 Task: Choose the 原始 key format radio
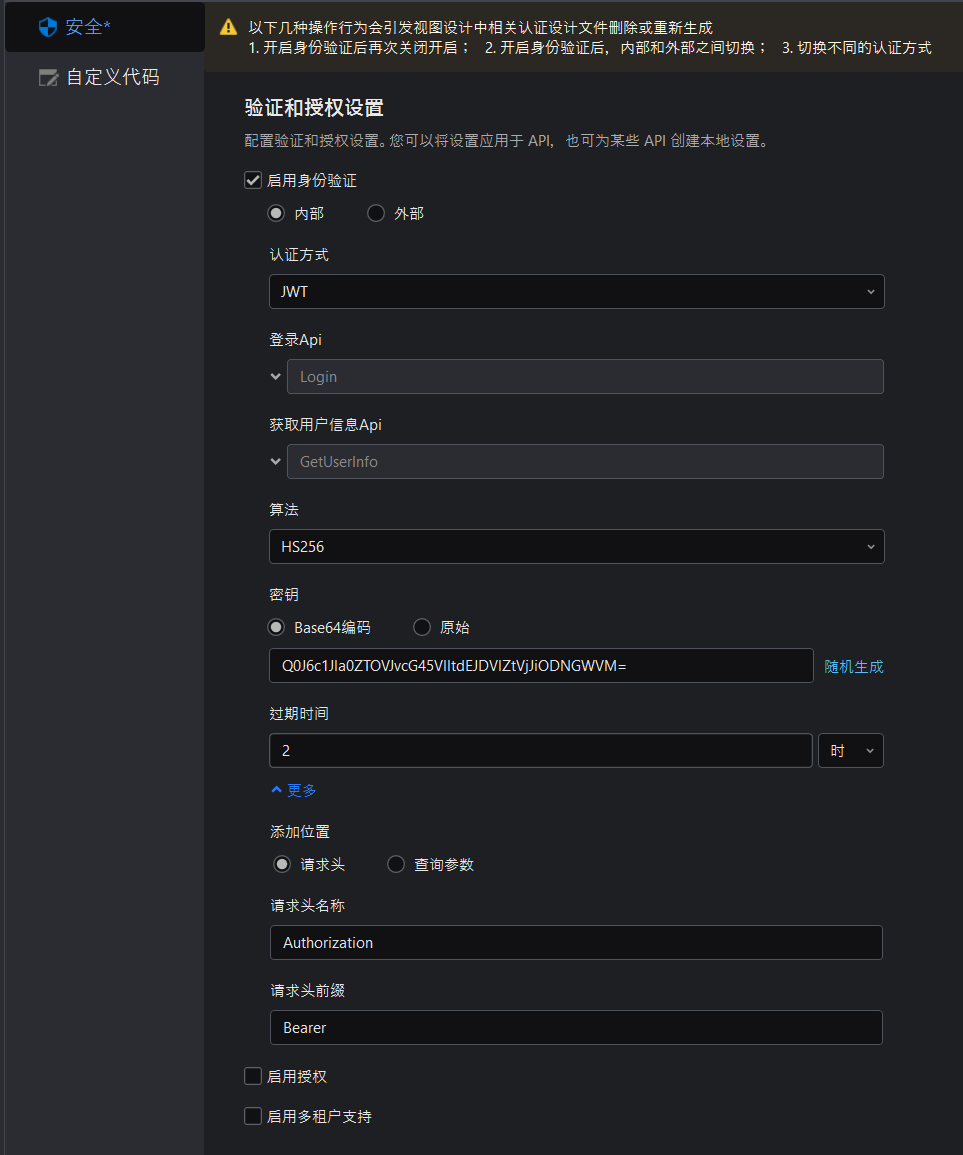(x=422, y=628)
